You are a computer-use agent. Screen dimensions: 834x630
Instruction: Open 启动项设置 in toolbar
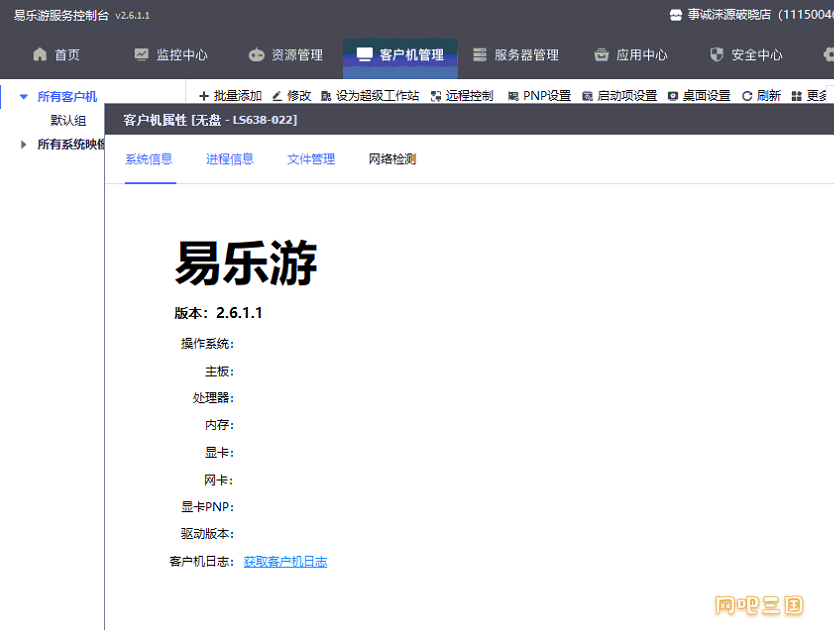coord(620,96)
